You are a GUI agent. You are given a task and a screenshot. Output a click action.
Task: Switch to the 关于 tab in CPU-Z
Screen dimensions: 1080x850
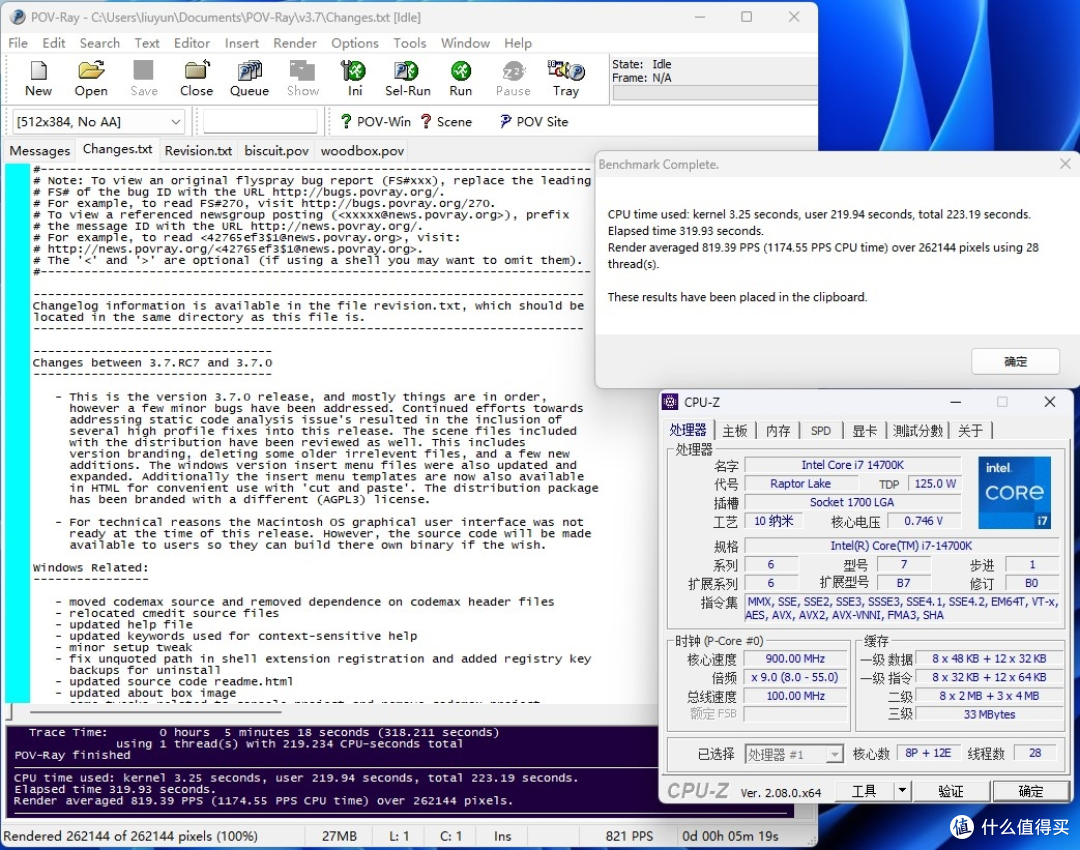click(970, 431)
